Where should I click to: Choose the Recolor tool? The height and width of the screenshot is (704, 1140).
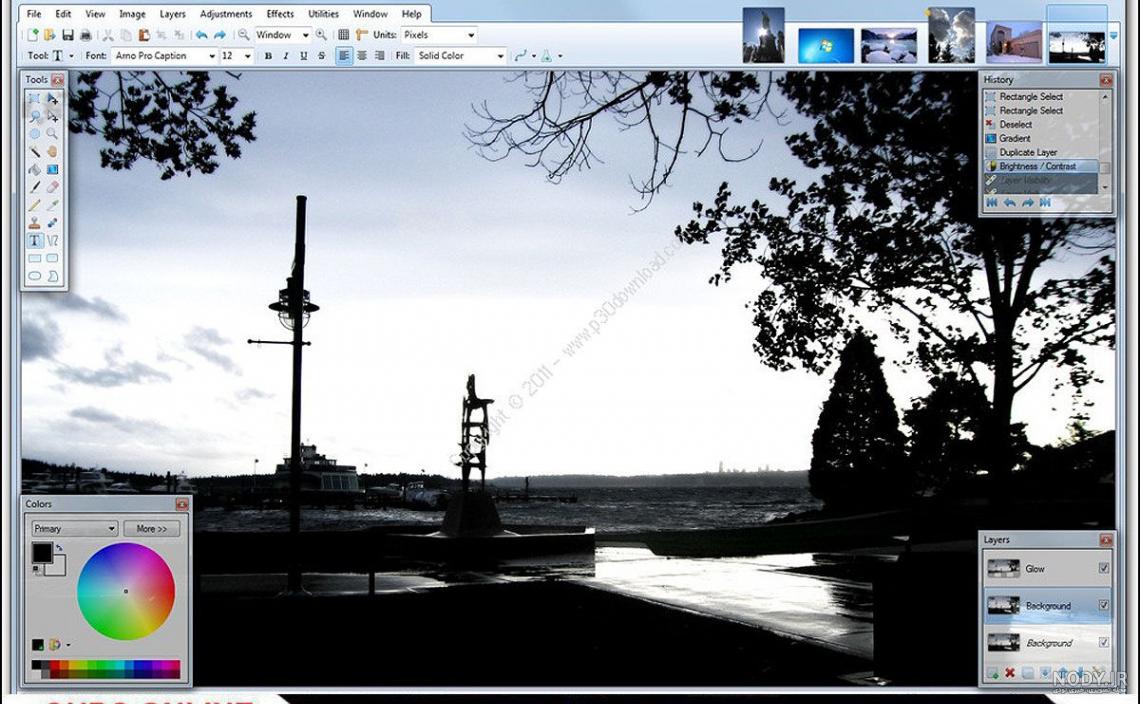pyautogui.click(x=52, y=223)
